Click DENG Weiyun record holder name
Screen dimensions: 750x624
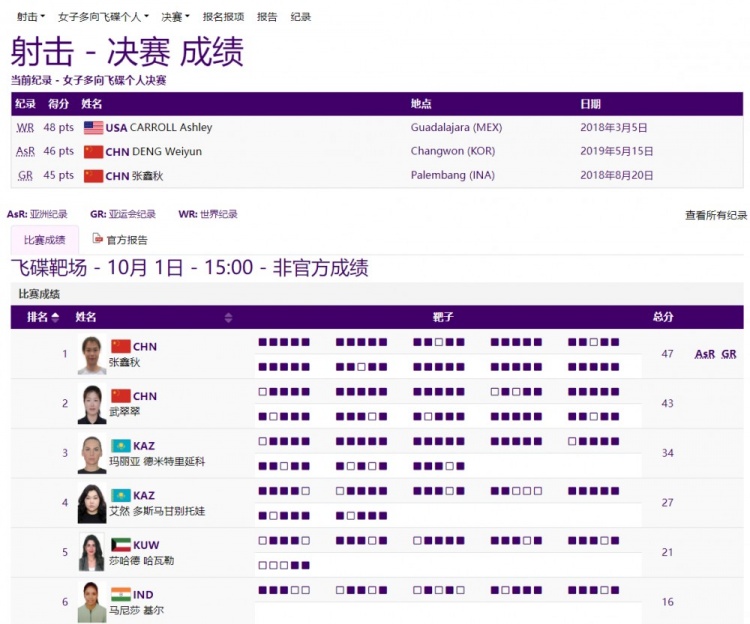point(167,152)
